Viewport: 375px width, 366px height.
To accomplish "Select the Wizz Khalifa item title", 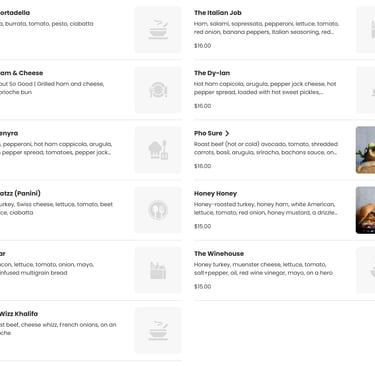I will tap(19, 314).
